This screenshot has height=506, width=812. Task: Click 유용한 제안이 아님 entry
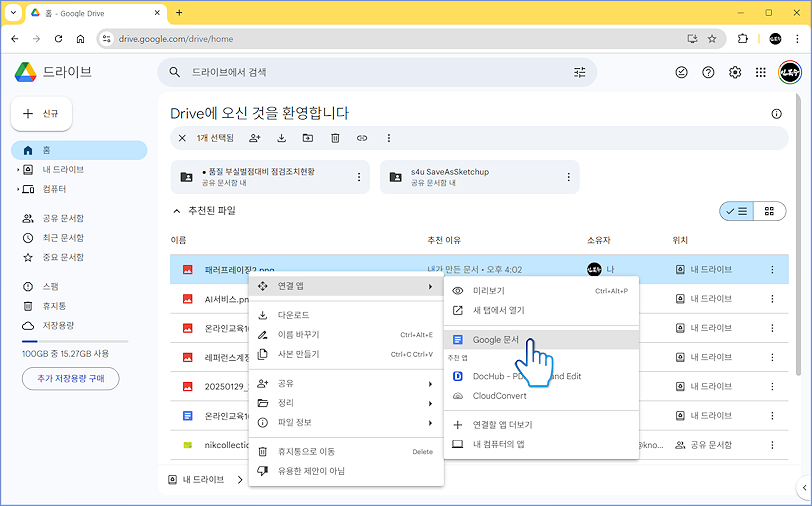346,471
